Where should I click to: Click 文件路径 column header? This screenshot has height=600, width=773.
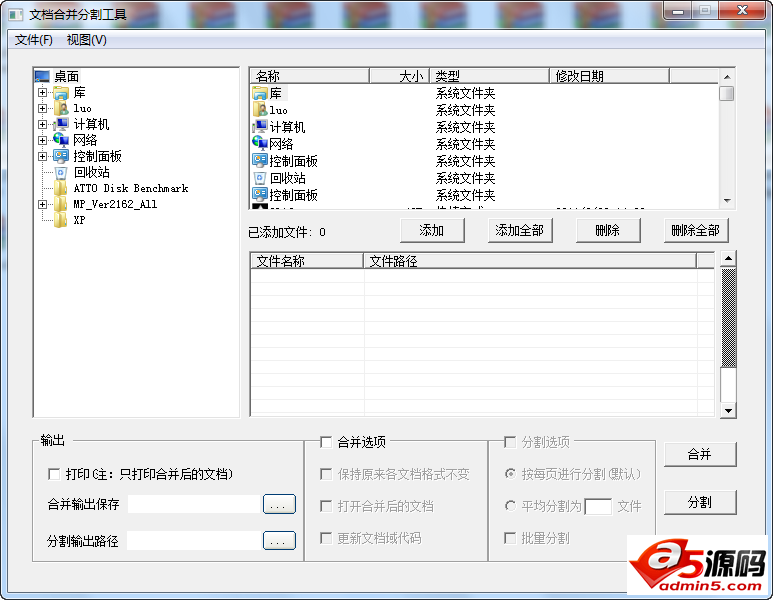pos(529,261)
